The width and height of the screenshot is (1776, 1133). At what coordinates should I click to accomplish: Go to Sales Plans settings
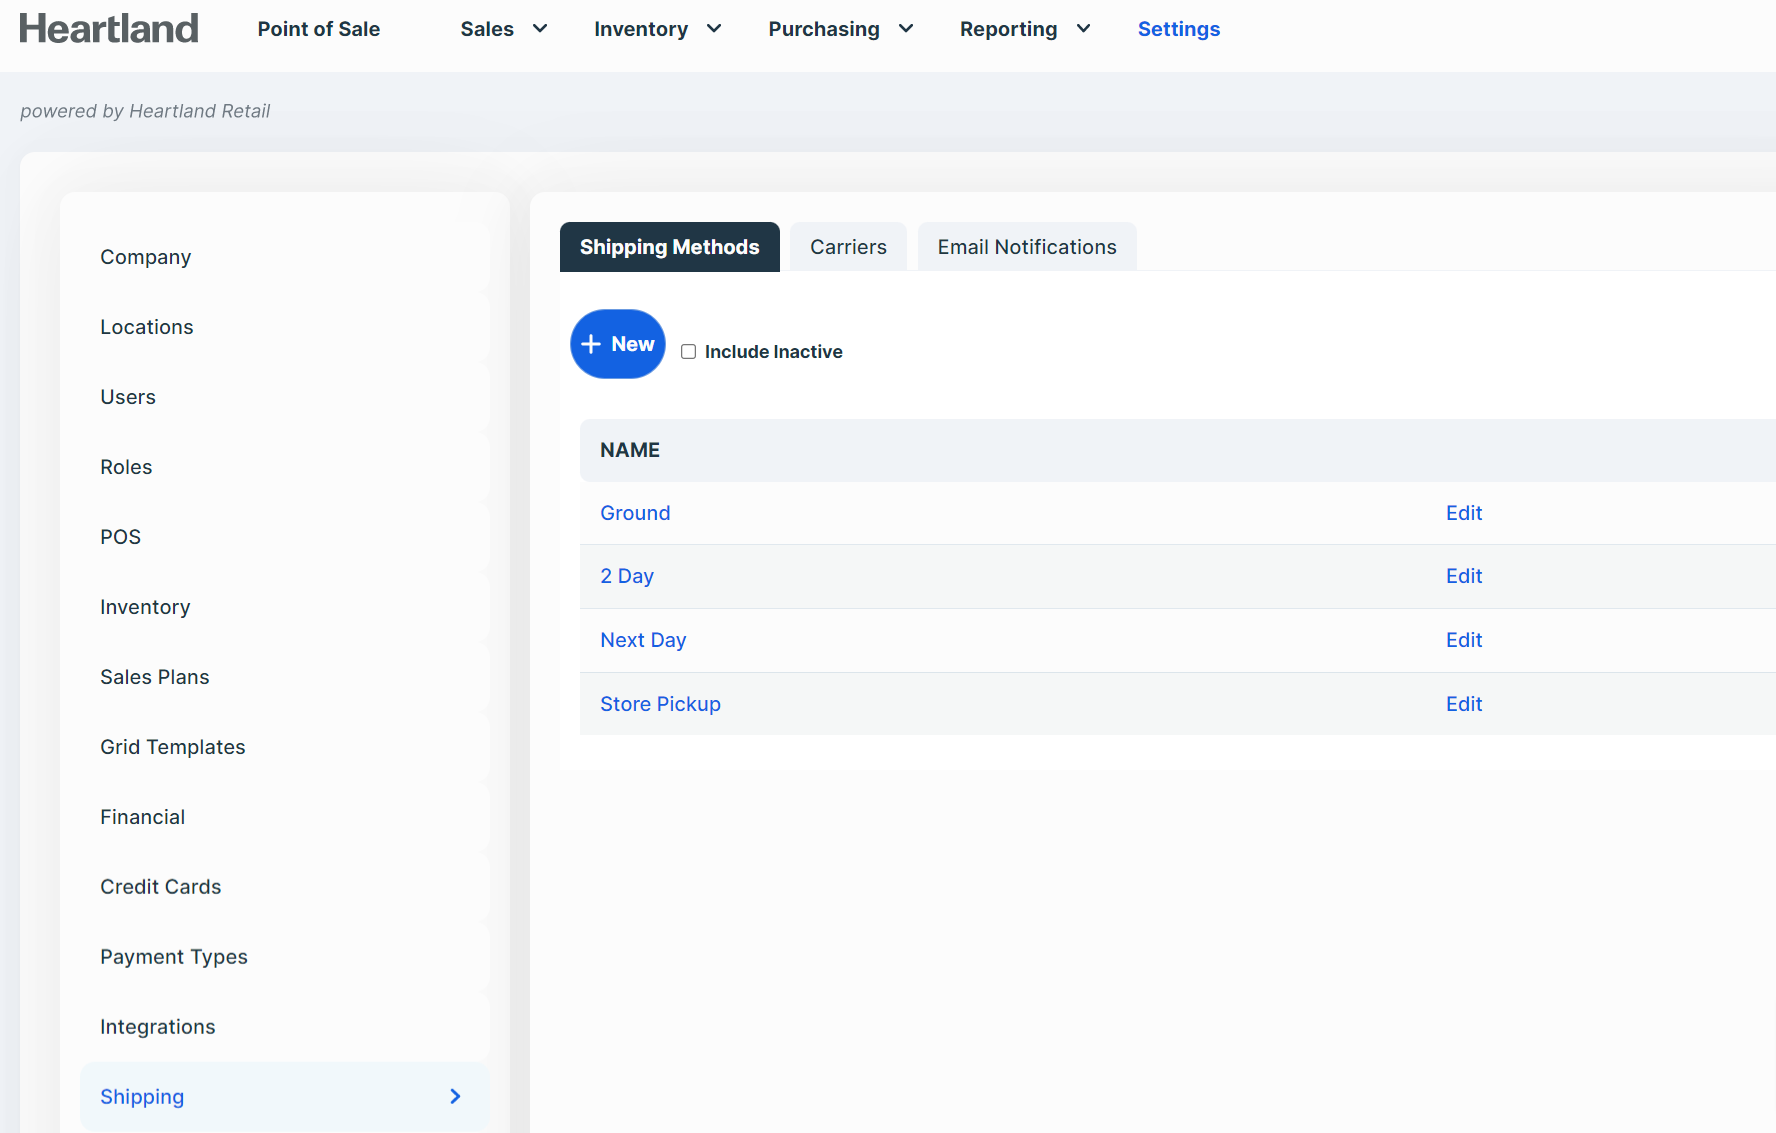(x=285, y=677)
